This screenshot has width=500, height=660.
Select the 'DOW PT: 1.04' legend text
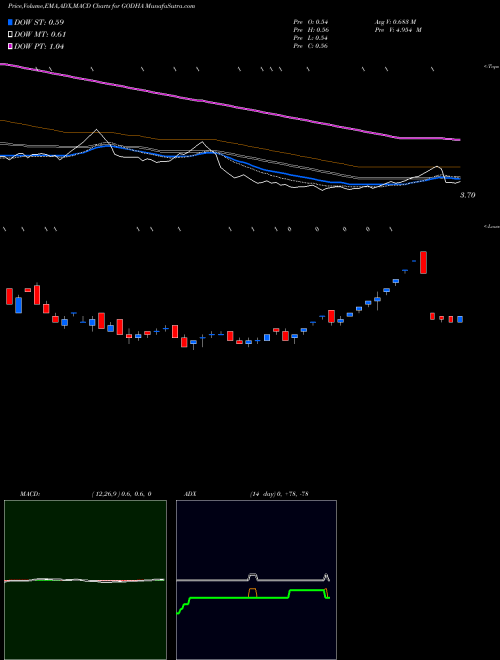pyautogui.click(x=39, y=47)
